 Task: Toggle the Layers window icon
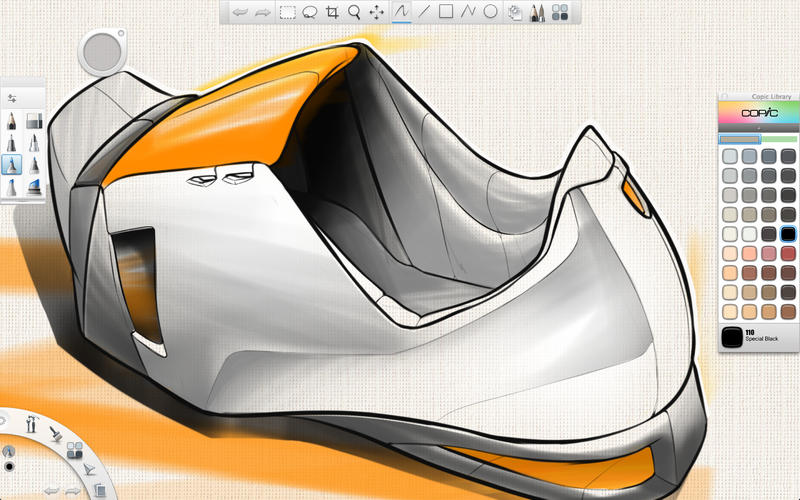516,12
